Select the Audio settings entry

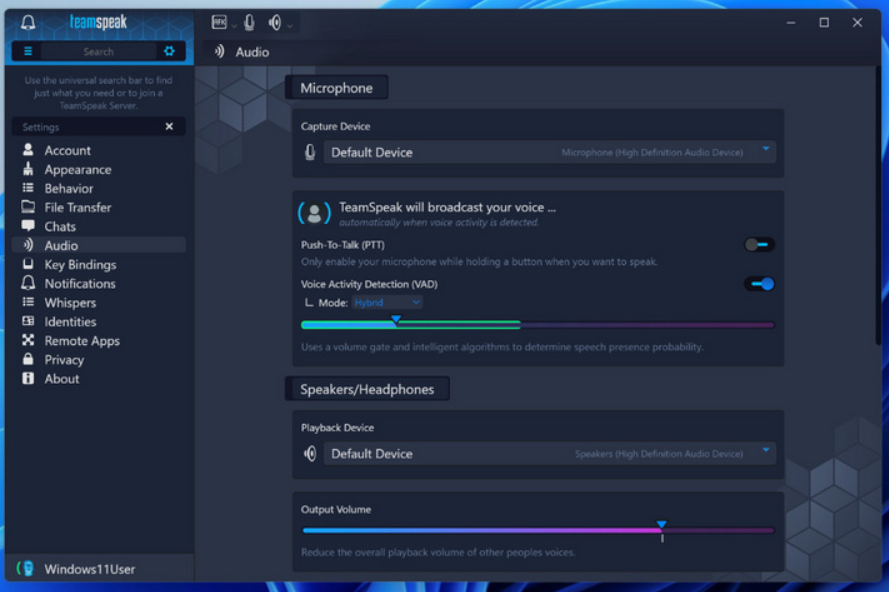coord(99,245)
